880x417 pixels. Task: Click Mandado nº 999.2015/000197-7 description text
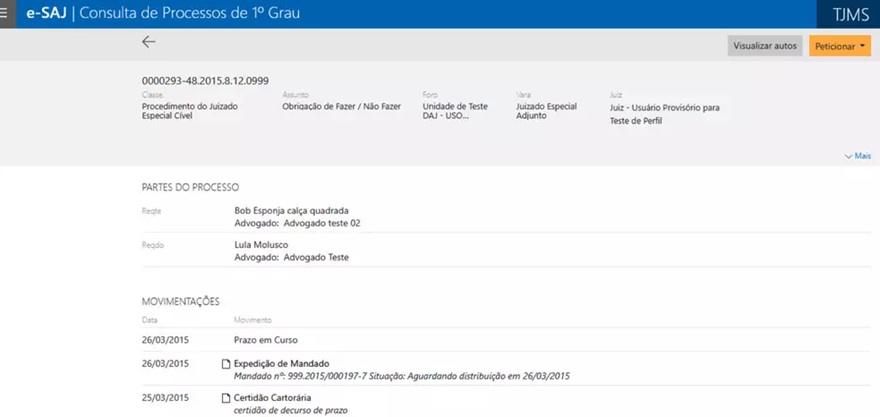coord(401,376)
